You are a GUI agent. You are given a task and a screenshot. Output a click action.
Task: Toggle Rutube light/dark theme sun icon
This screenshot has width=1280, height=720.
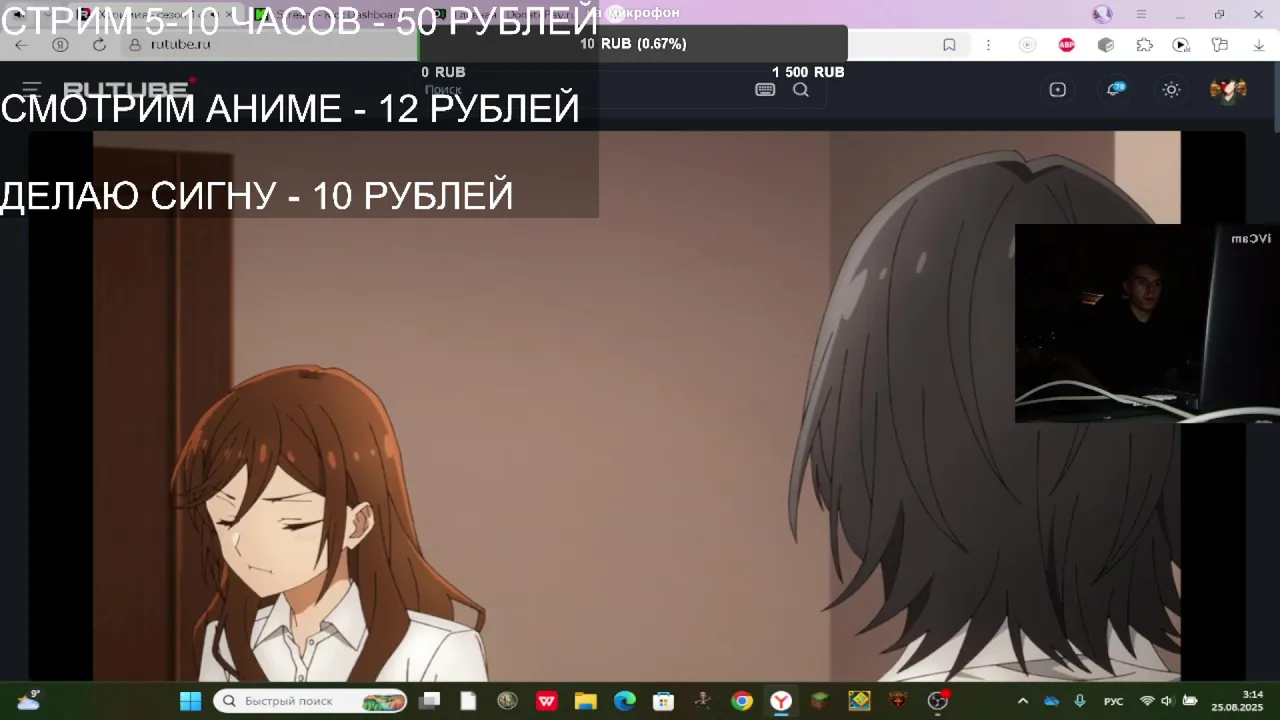[1172, 89]
